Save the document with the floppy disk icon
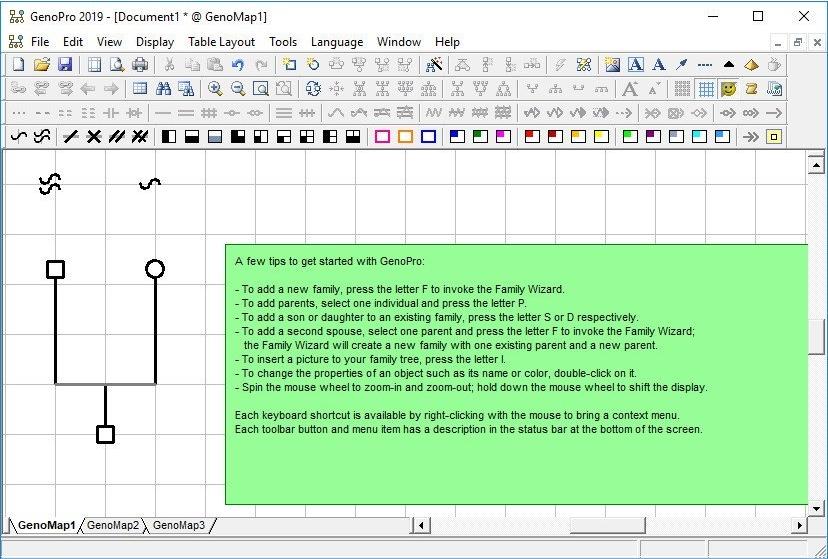 pos(64,64)
